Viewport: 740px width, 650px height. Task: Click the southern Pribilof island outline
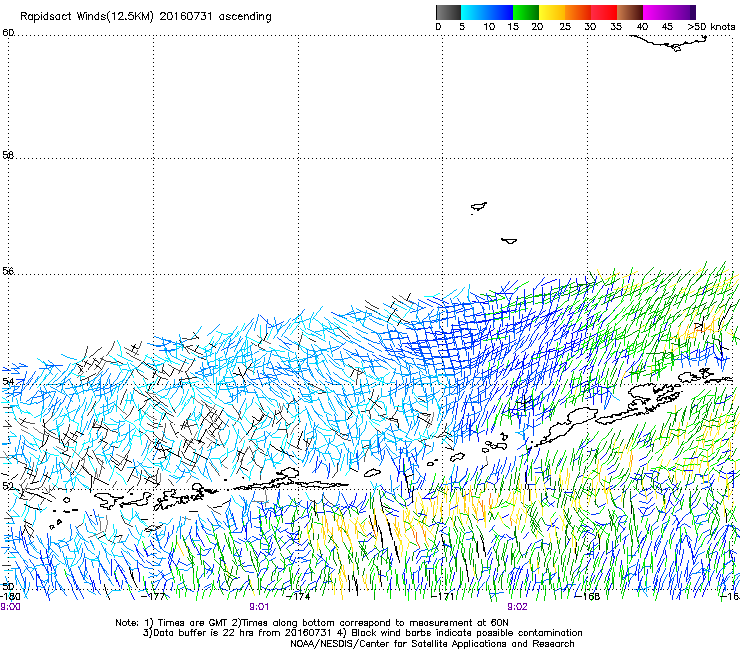pos(509,241)
